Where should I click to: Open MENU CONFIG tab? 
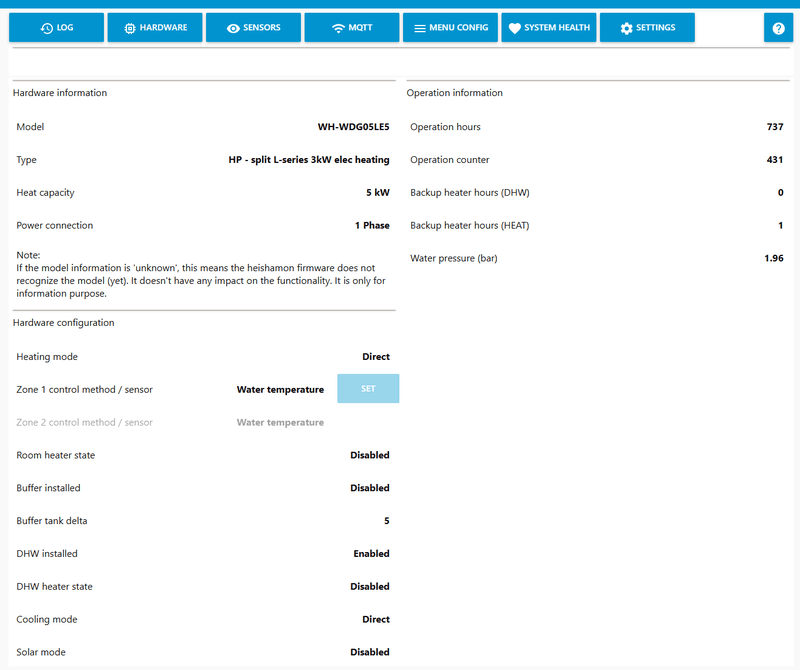[x=451, y=28]
